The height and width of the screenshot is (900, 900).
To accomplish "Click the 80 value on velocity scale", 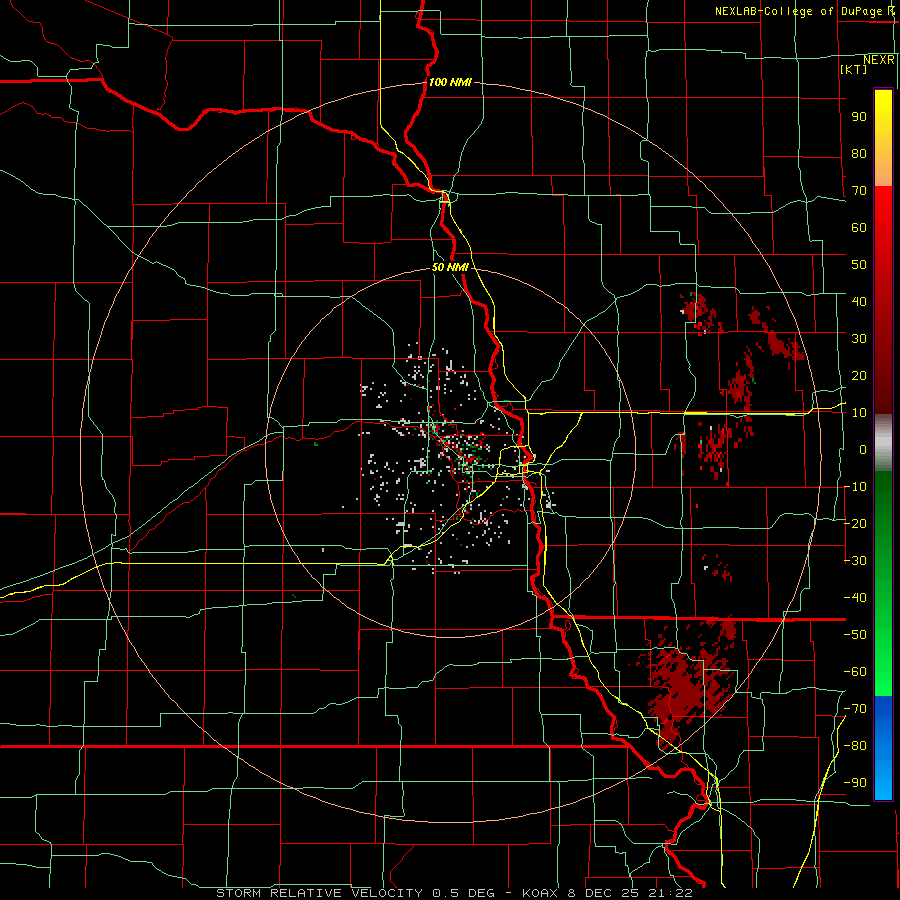I will (x=859, y=154).
